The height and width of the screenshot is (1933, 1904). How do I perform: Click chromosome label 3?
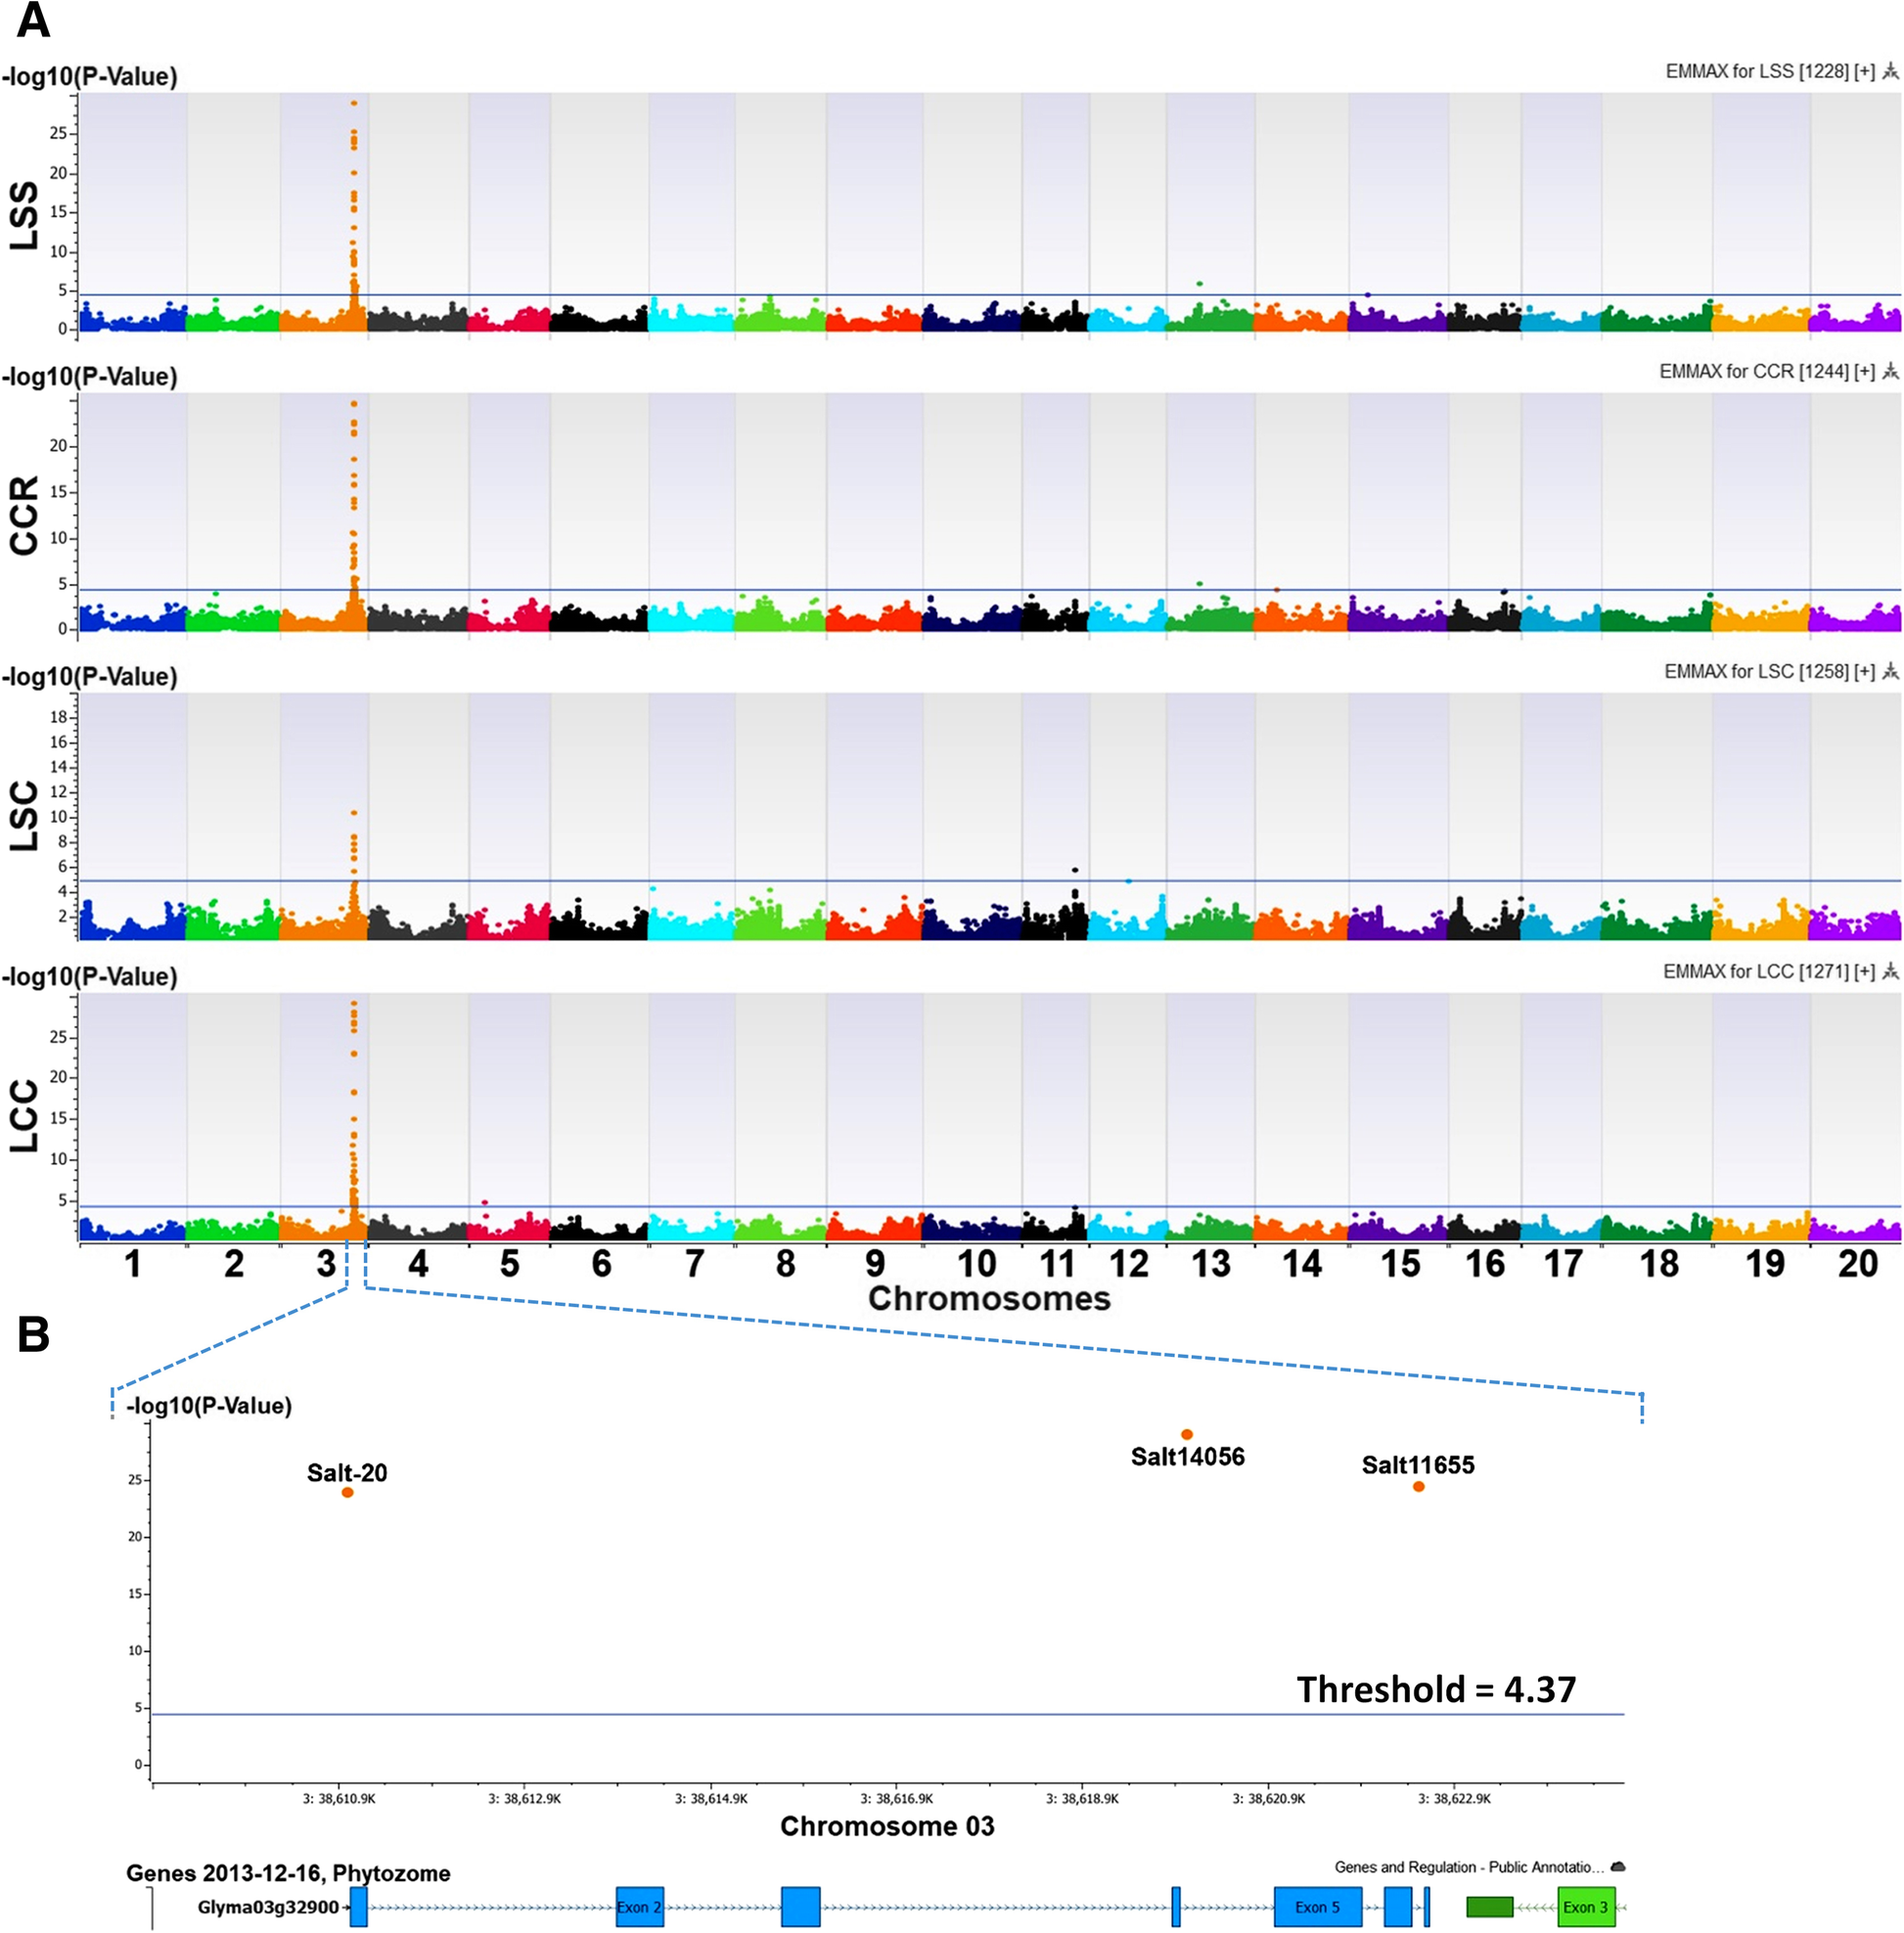[x=326, y=1264]
